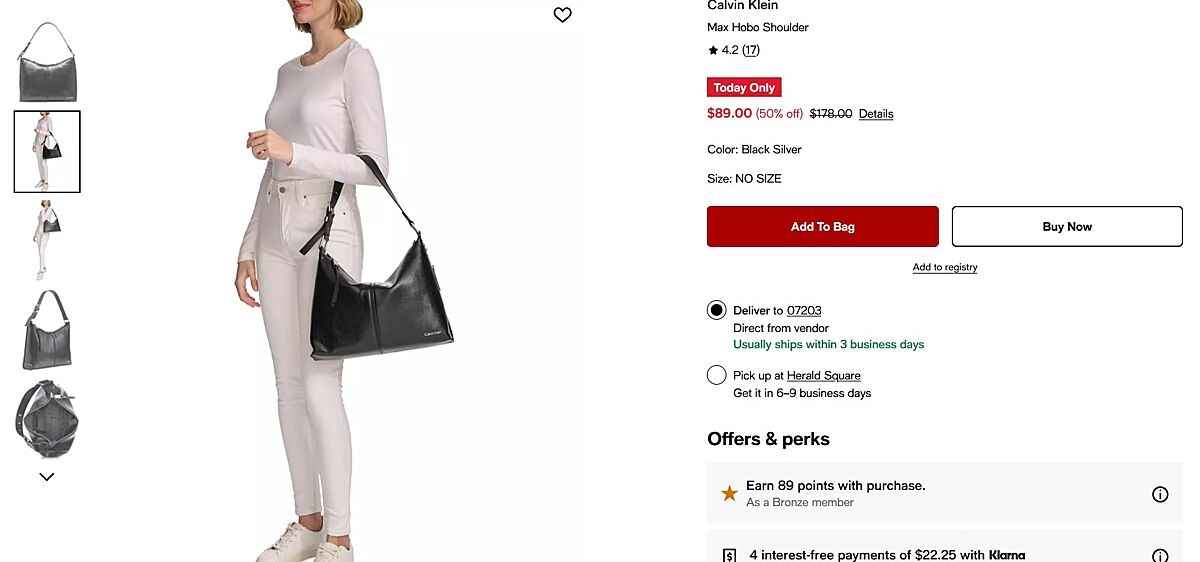1200x562 pixels.
Task: View third thumbnail of model with bag
Action: point(47,241)
